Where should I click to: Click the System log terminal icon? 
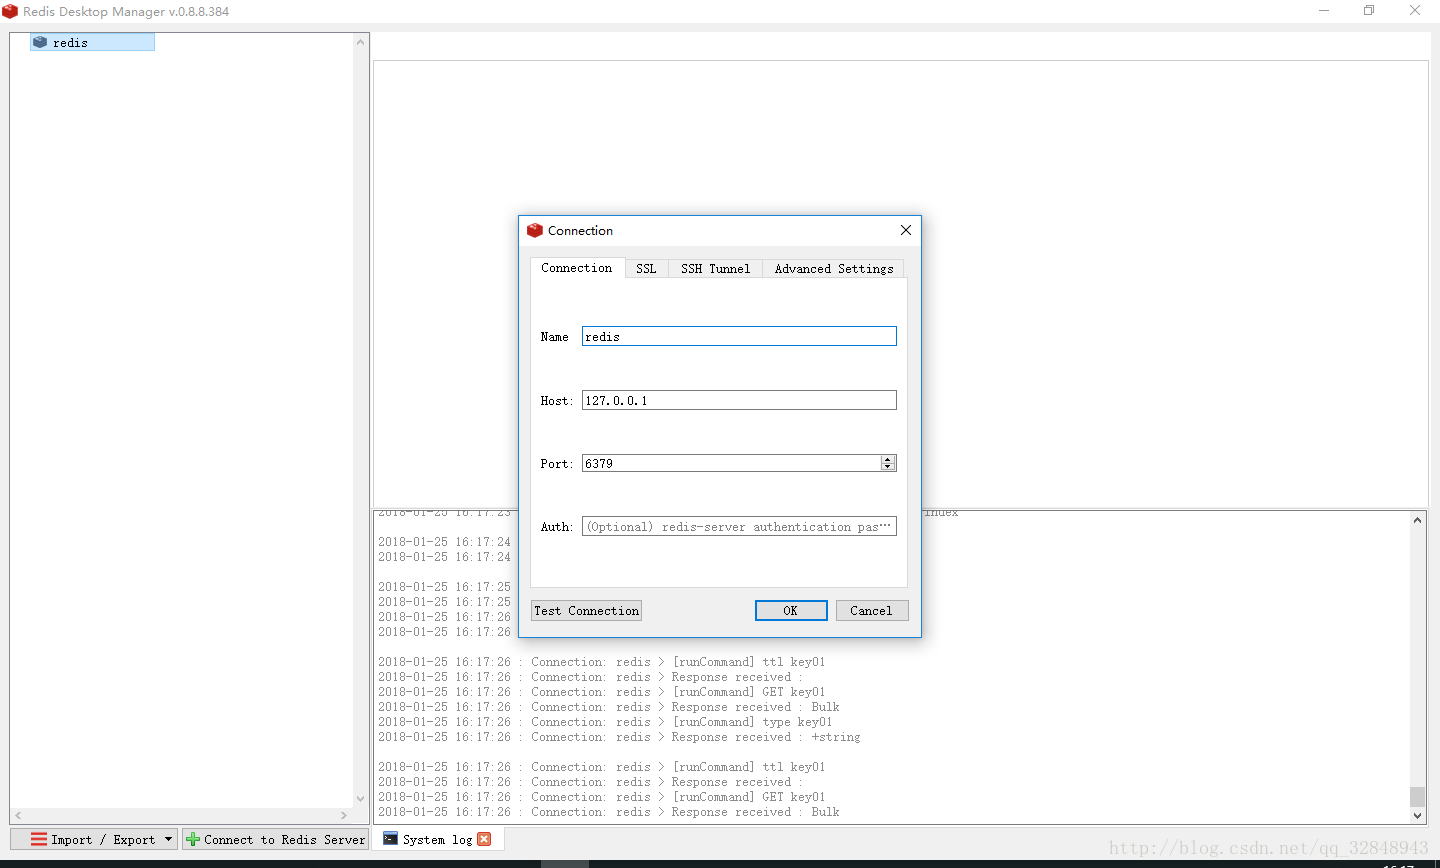click(391, 839)
